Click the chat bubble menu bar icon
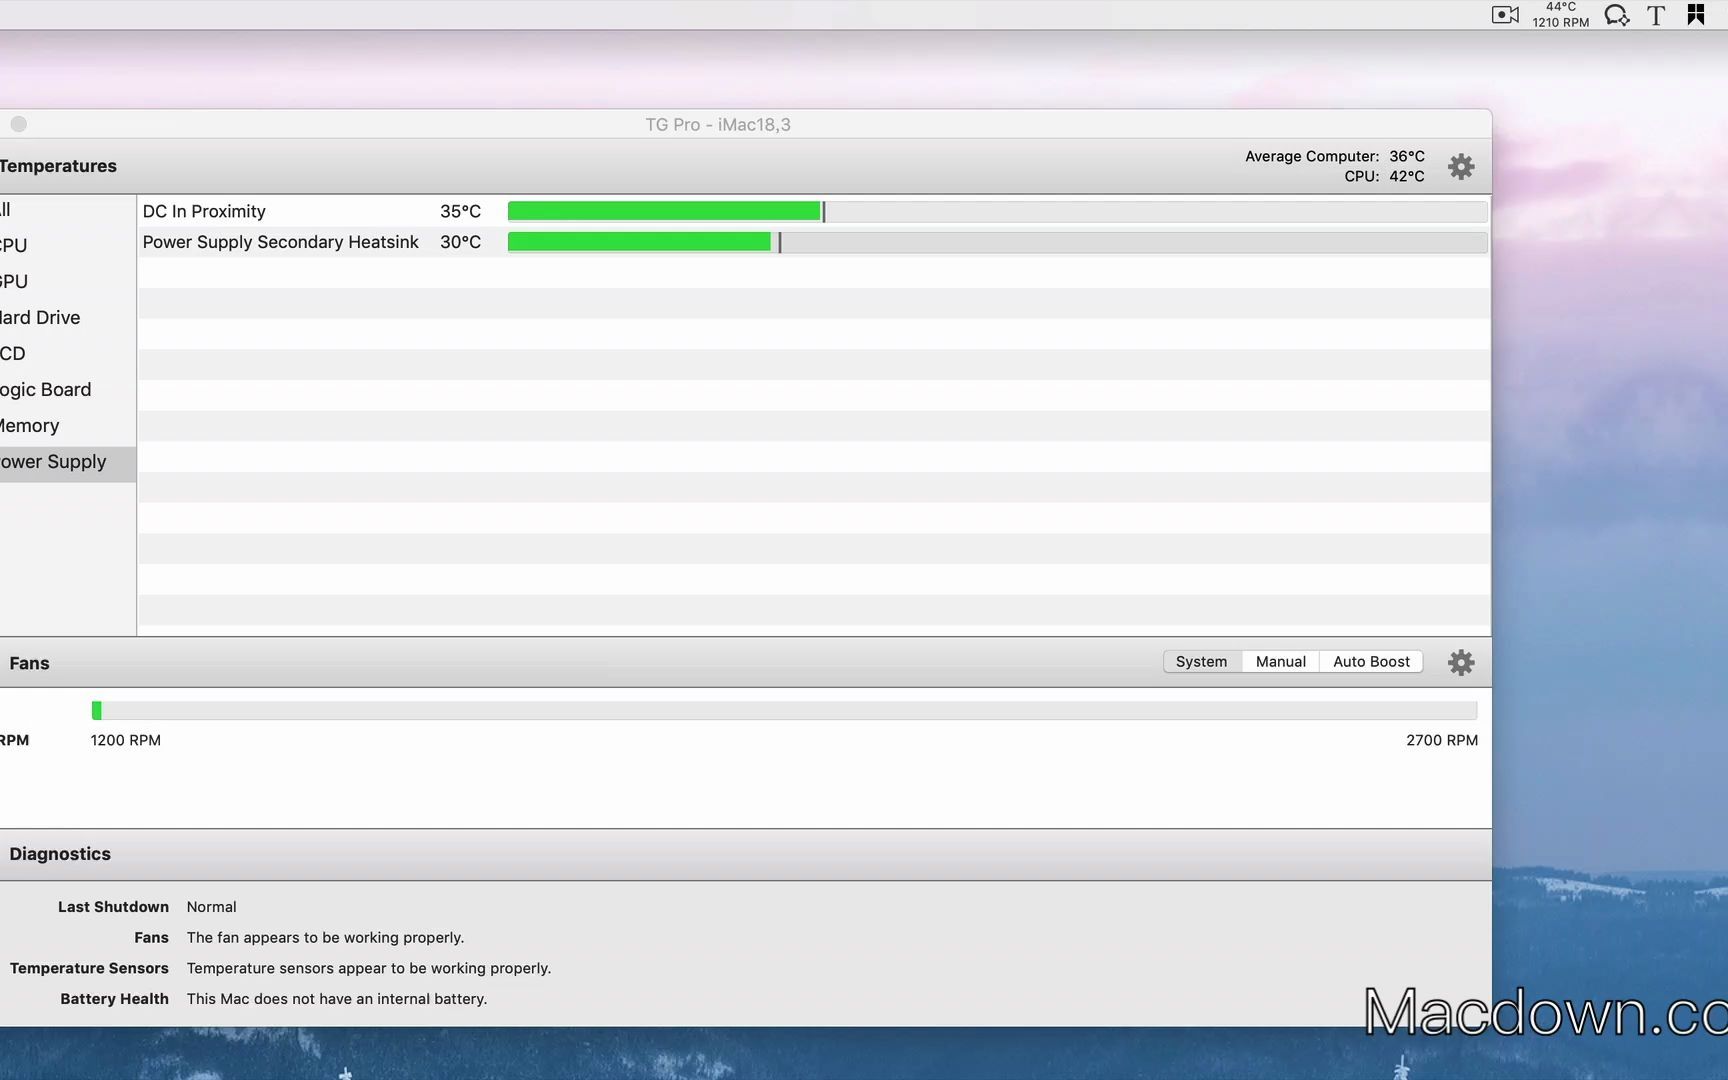This screenshot has width=1728, height=1080. (1617, 15)
